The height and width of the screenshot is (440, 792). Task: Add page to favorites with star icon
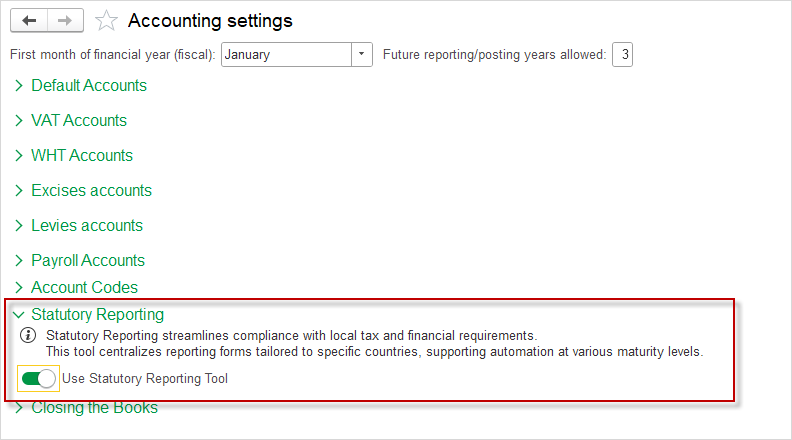point(106,21)
